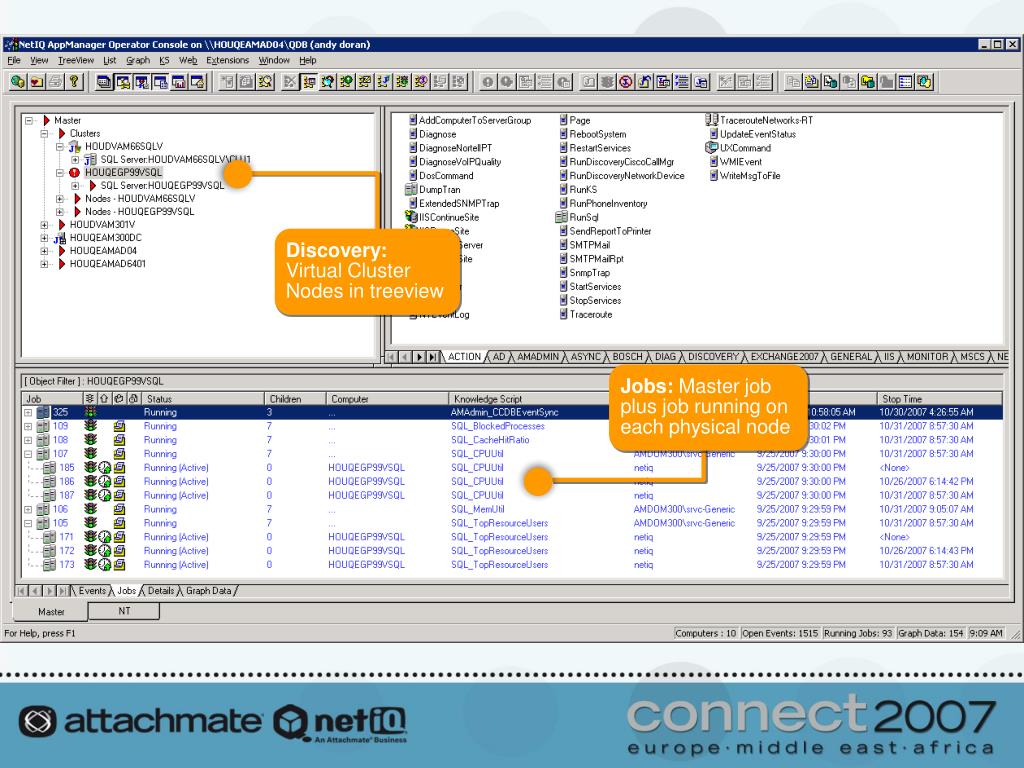Select the NT view tab

pos(124,611)
